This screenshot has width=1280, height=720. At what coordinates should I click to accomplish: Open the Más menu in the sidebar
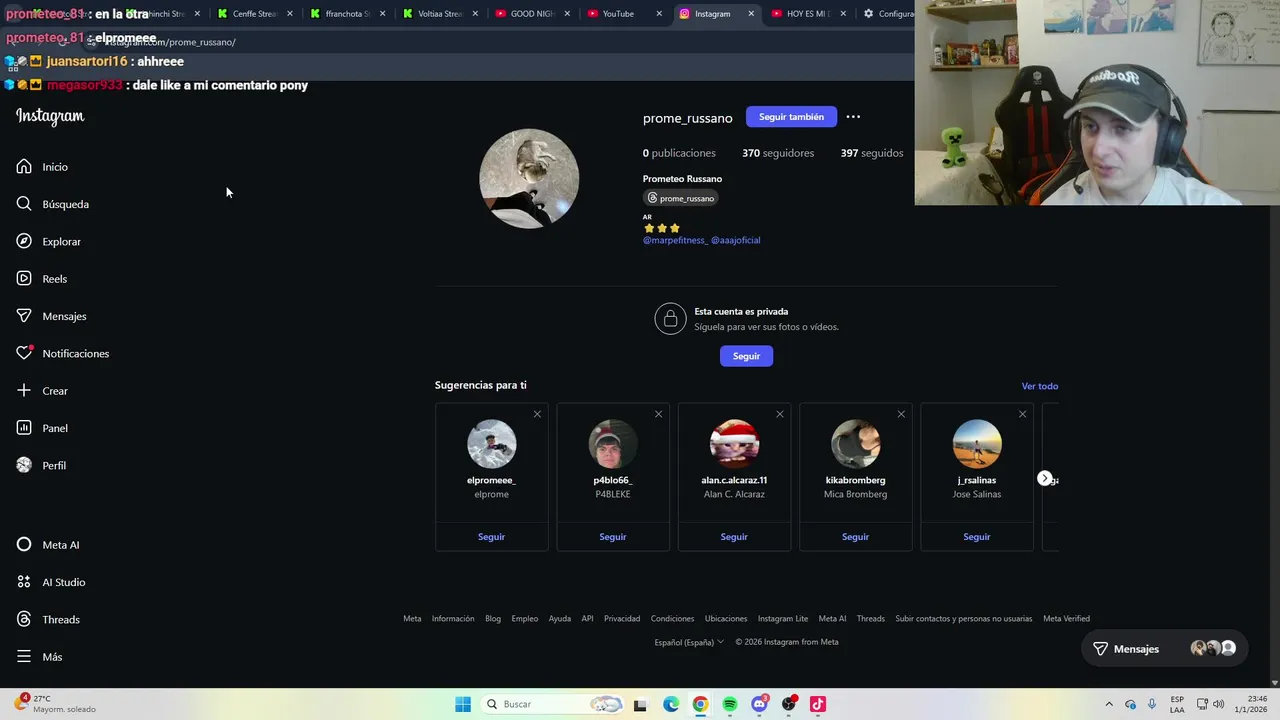39,657
